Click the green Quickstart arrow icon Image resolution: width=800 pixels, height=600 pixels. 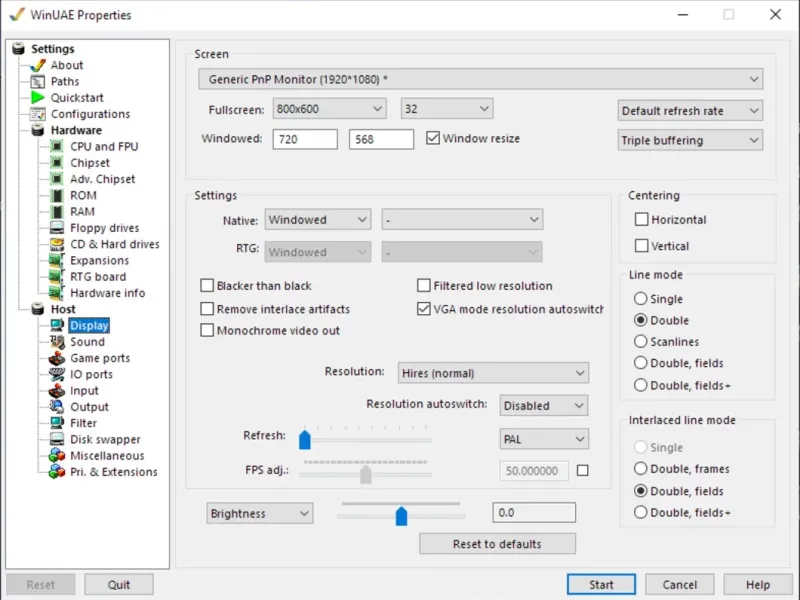pos(38,97)
